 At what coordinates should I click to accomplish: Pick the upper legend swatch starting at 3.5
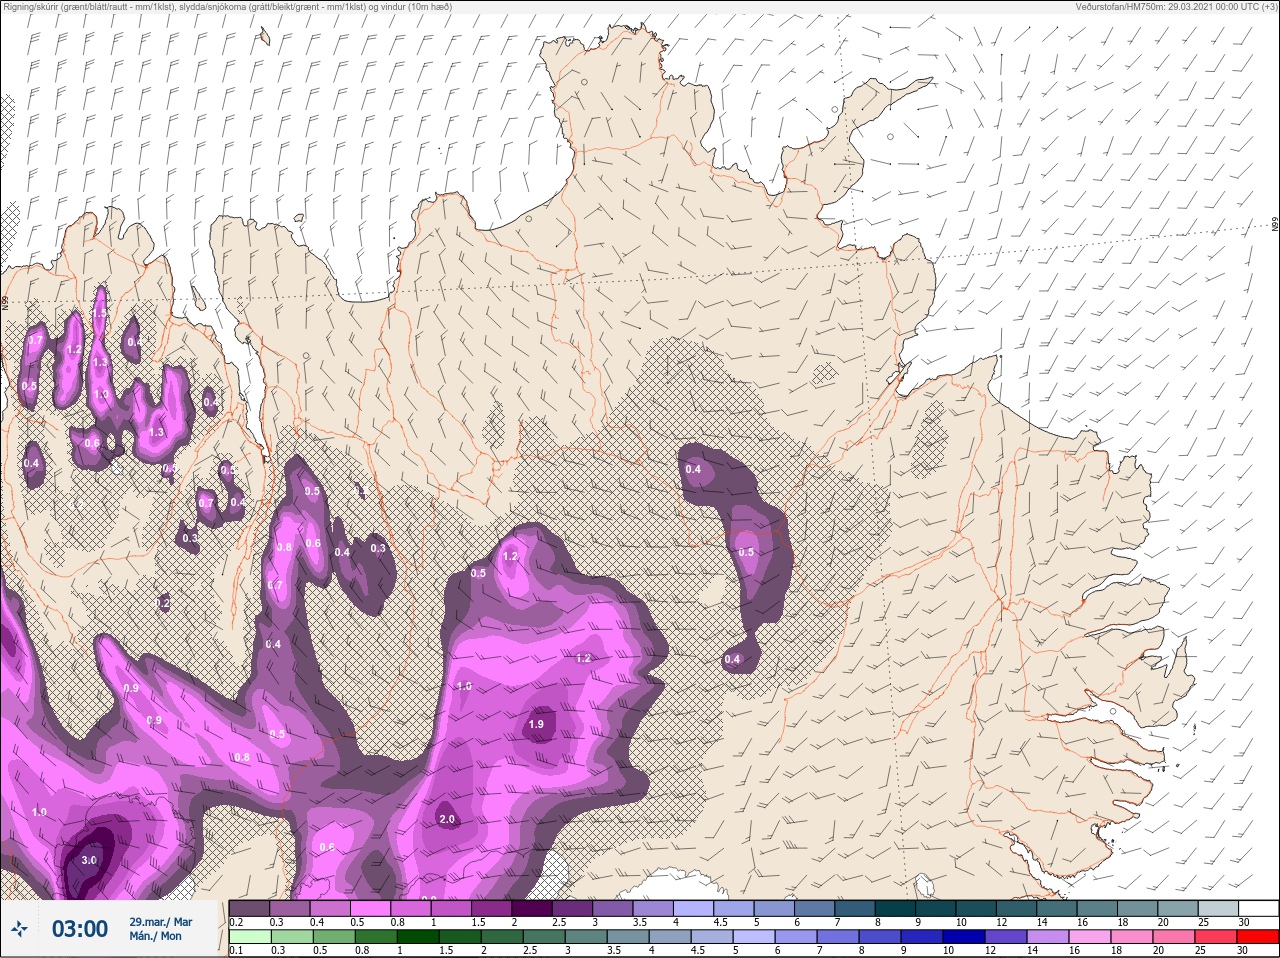[x=653, y=908]
